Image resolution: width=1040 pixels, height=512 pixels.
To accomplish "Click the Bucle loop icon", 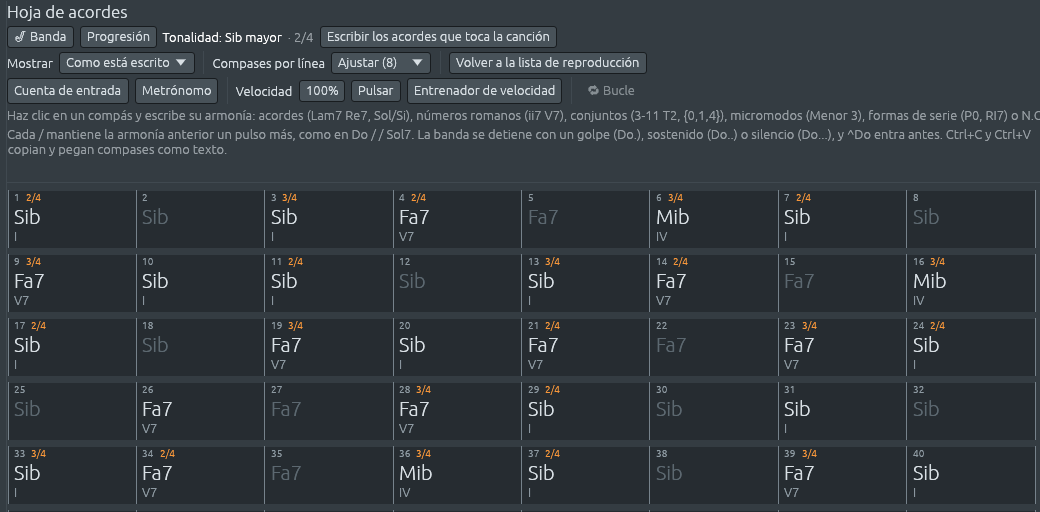I will (594, 91).
